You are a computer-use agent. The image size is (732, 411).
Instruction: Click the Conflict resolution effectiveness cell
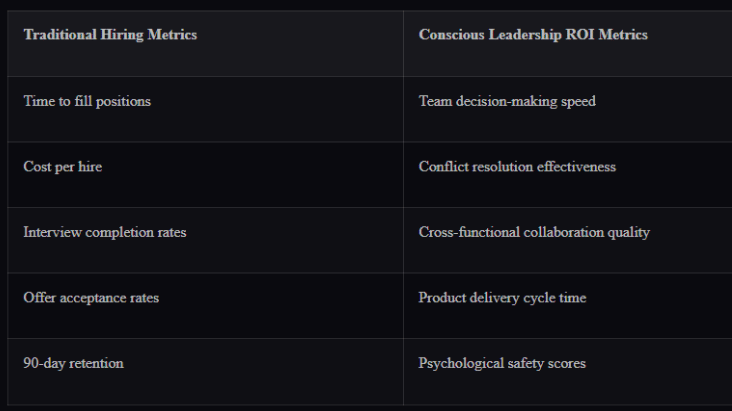[517, 167]
